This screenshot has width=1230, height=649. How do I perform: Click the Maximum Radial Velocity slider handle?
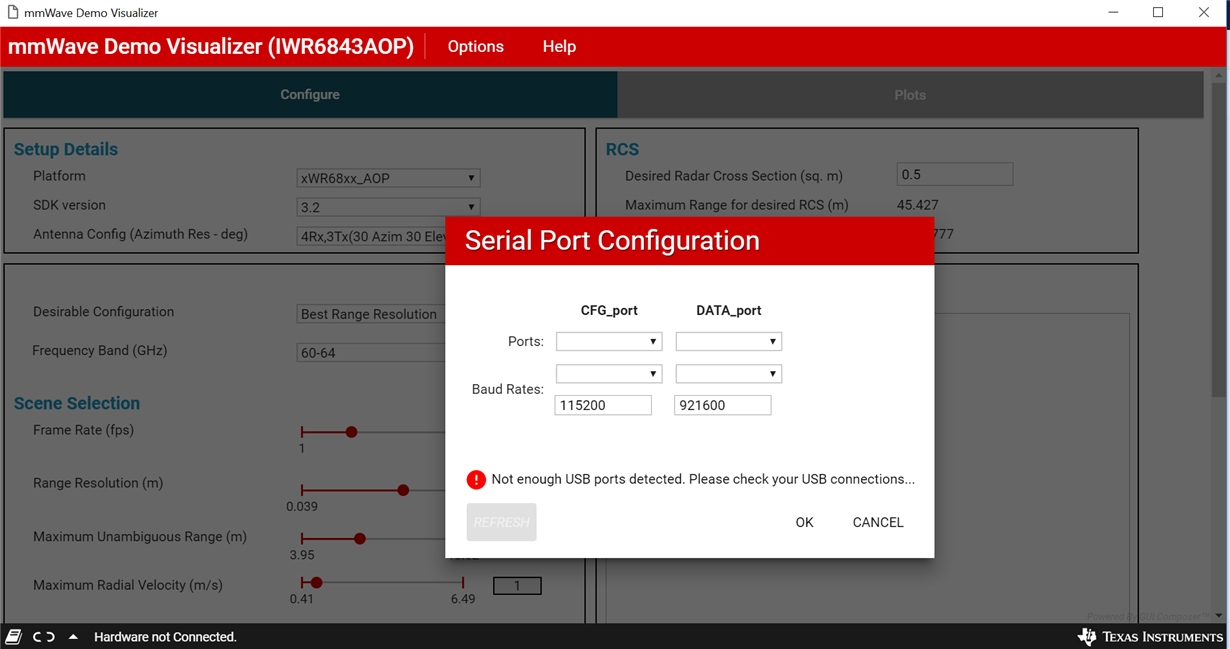pos(316,582)
